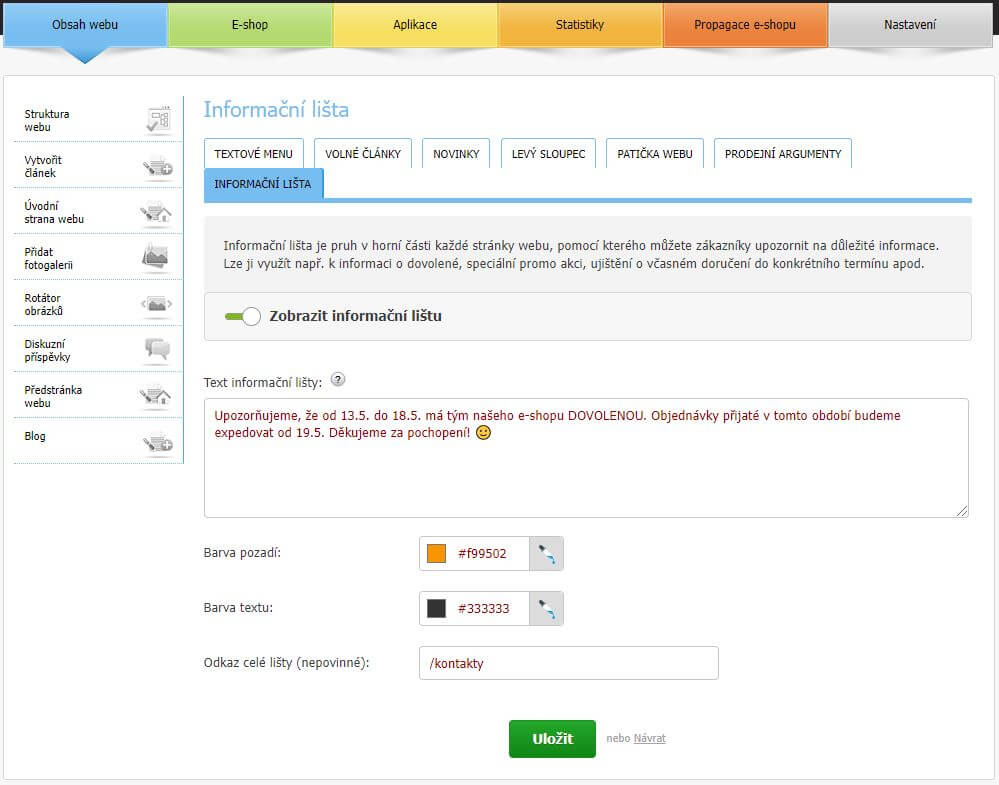
Task: Open eyedropper picker for Barva textu
Action: [546, 609]
